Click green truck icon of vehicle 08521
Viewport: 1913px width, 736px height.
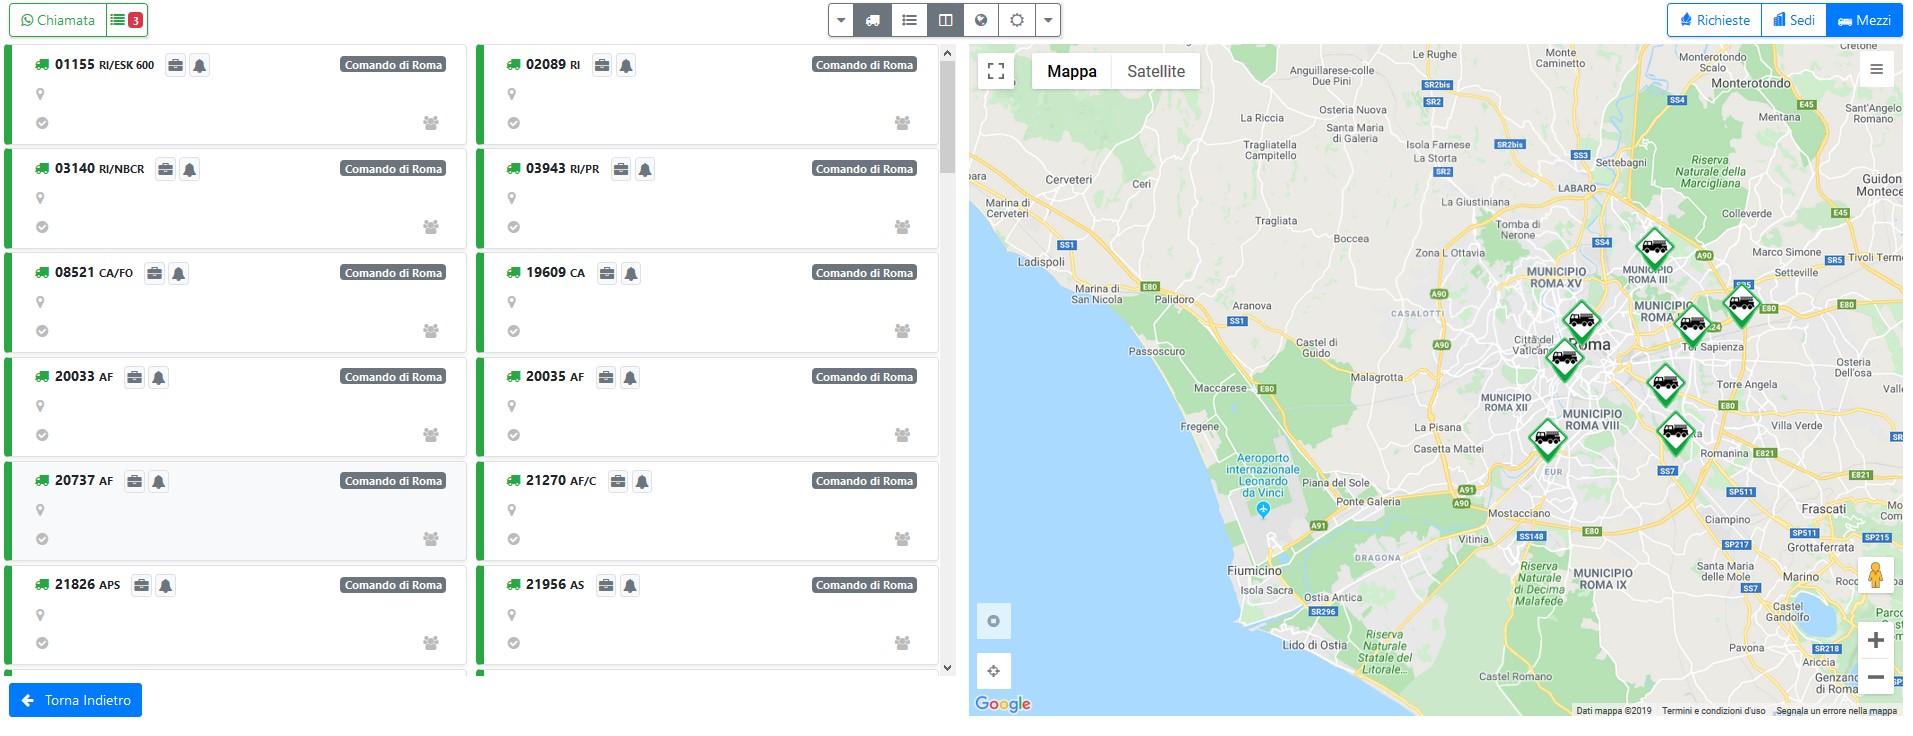[x=42, y=272]
